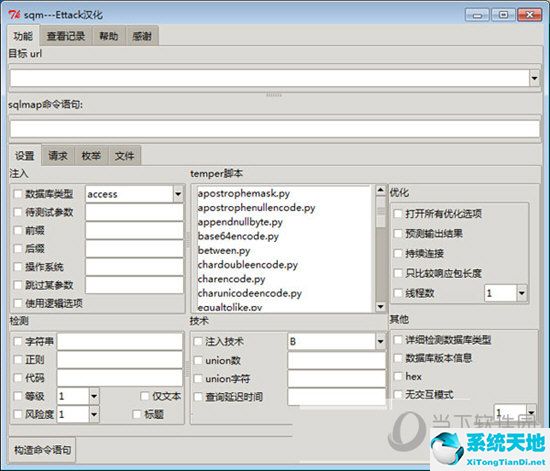
Task: Select charencode.py script
Action: pyautogui.click(x=232, y=279)
